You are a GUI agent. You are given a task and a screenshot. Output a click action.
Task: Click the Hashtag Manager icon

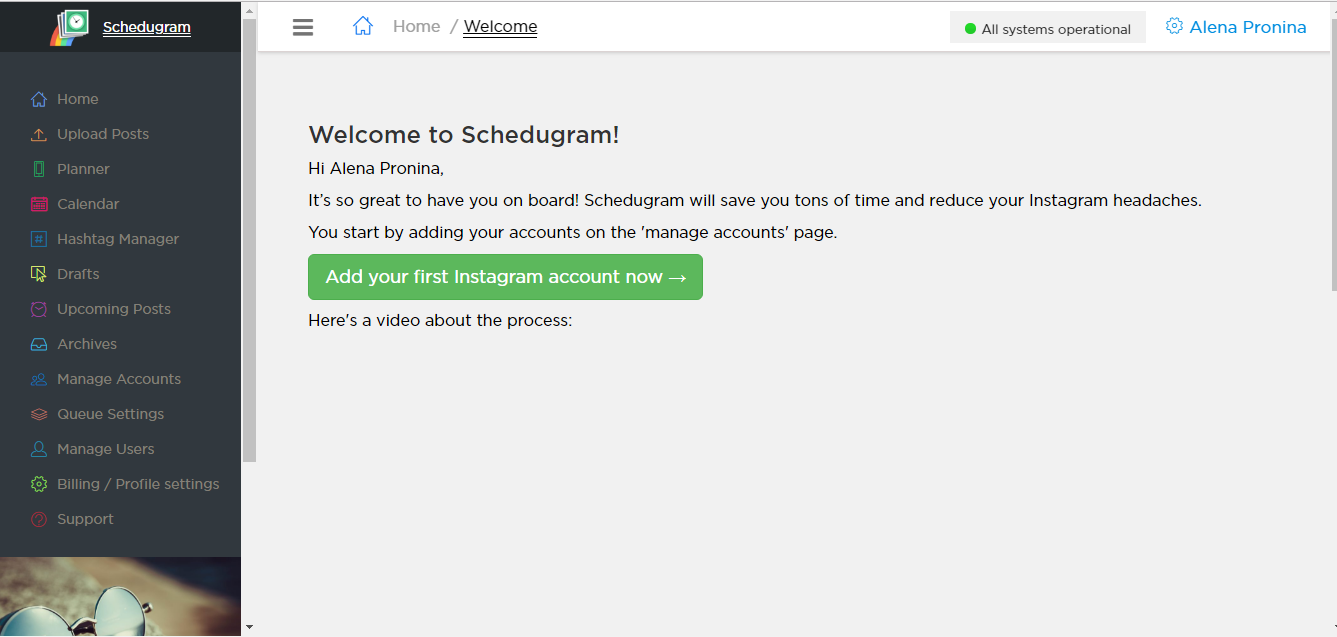point(39,240)
